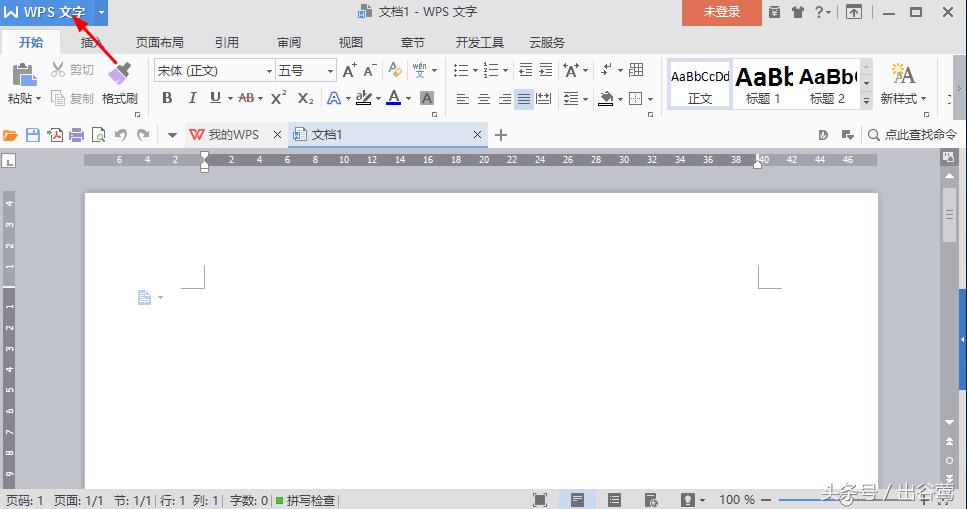
Task: Redo action arrow
Action: (x=143, y=135)
